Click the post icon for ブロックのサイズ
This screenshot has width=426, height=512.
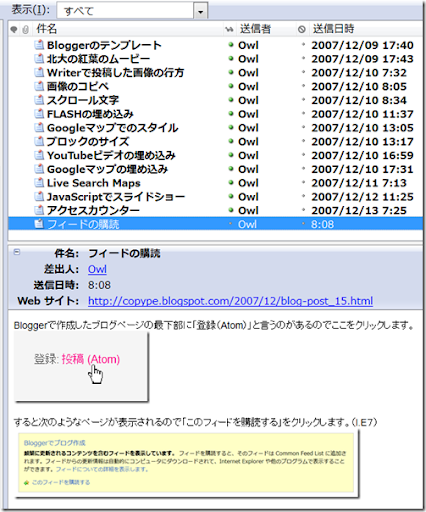pos(39,141)
